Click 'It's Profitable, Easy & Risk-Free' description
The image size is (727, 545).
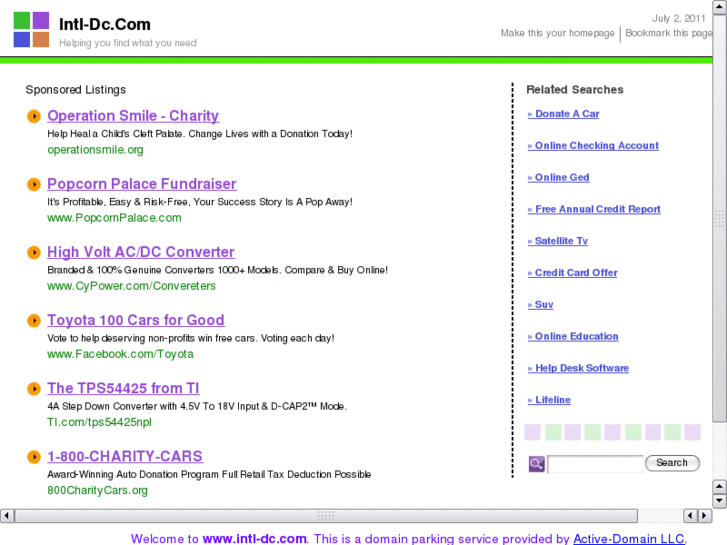pyautogui.click(x=200, y=202)
